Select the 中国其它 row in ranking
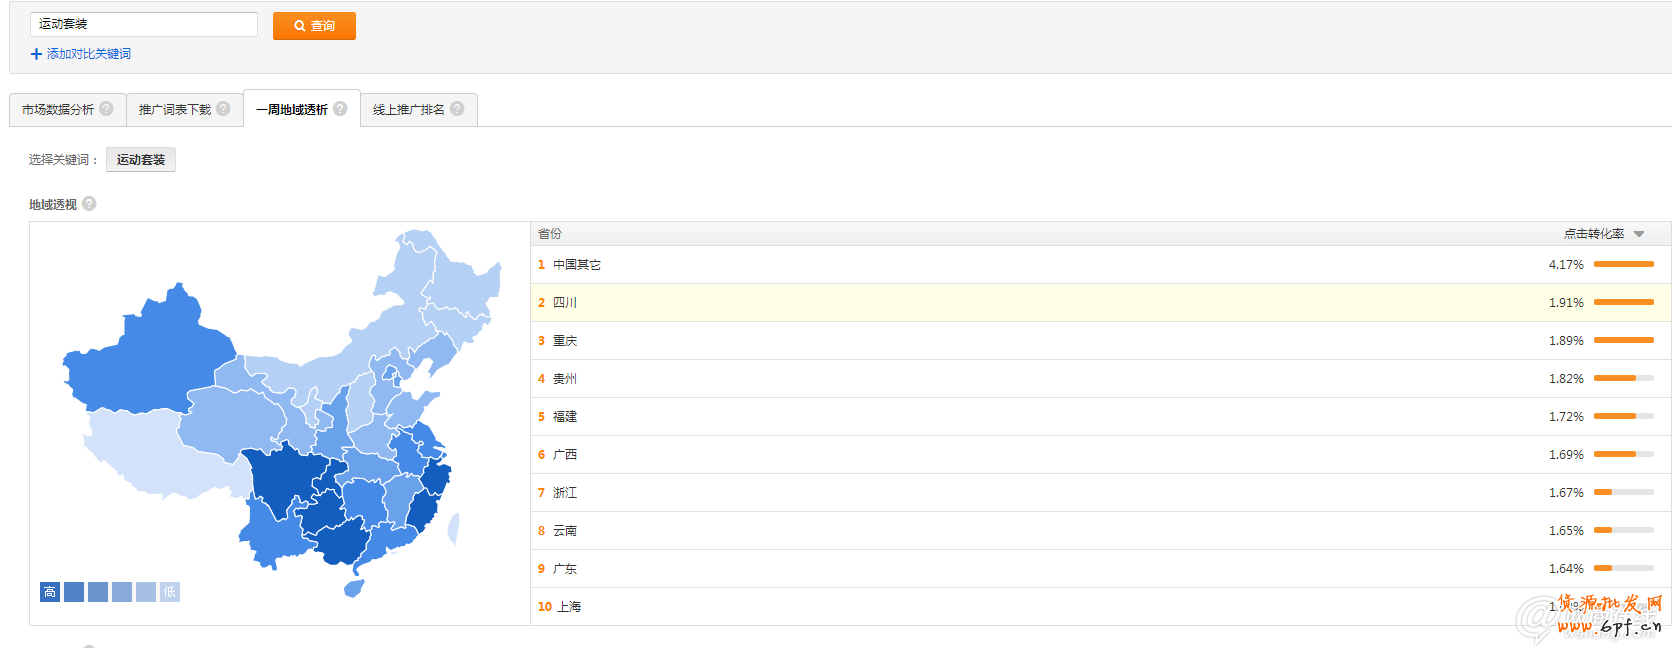 577,265
